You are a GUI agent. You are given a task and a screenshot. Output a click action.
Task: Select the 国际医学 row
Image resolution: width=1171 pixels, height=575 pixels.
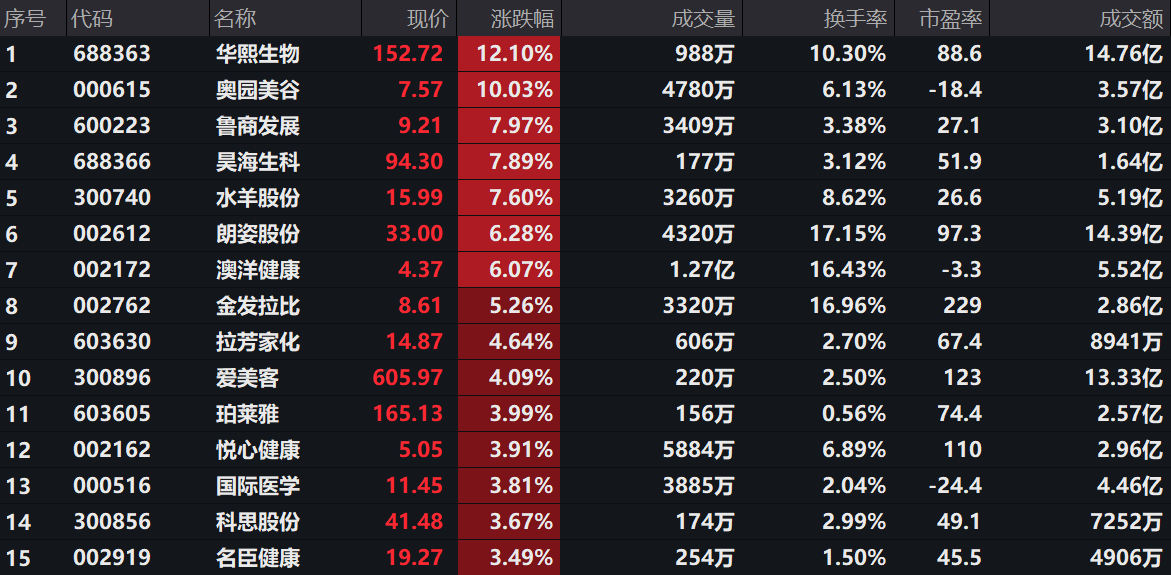tap(586, 486)
